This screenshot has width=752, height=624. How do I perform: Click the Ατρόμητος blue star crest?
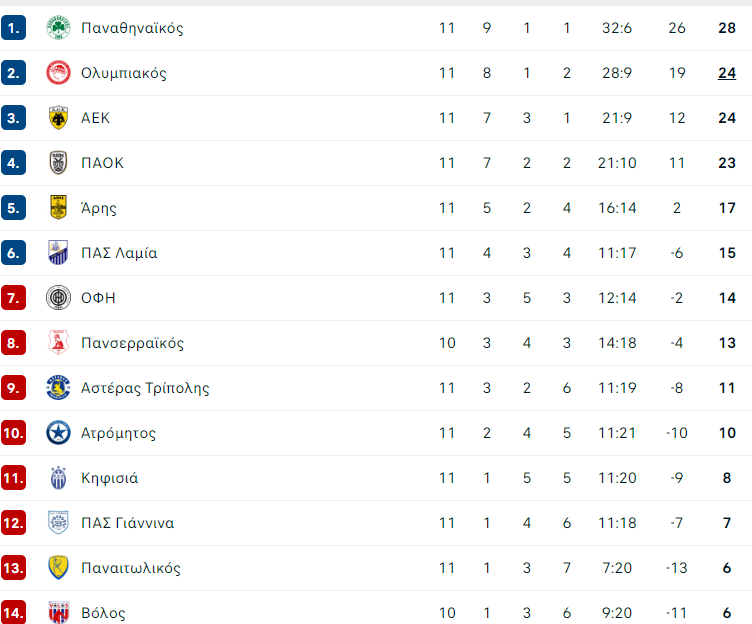(59, 433)
